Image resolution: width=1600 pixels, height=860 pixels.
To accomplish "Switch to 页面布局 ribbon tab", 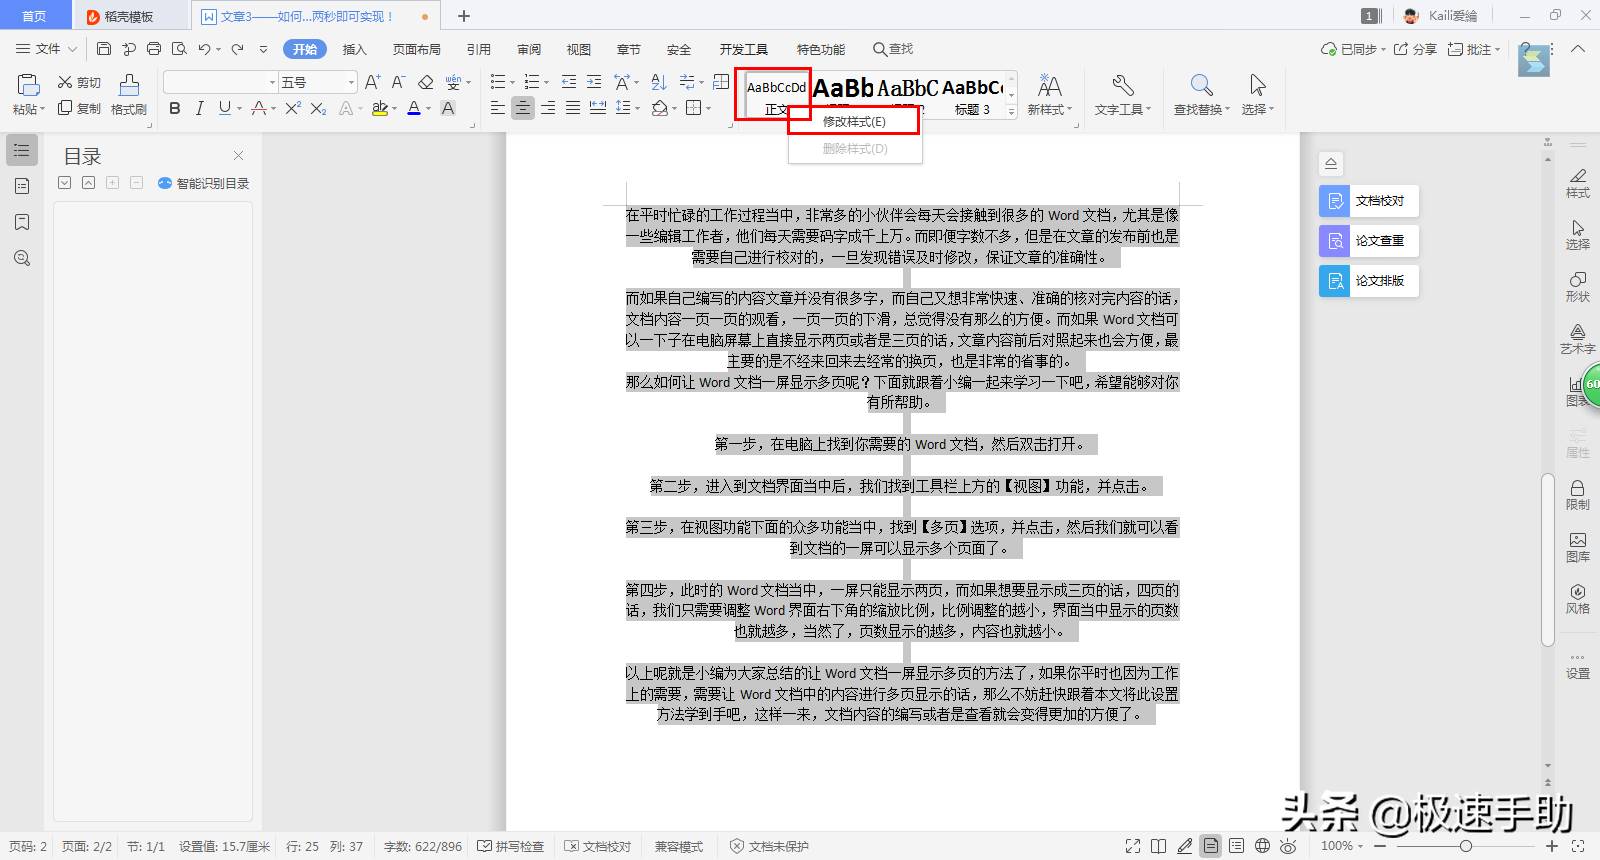I will pos(416,49).
